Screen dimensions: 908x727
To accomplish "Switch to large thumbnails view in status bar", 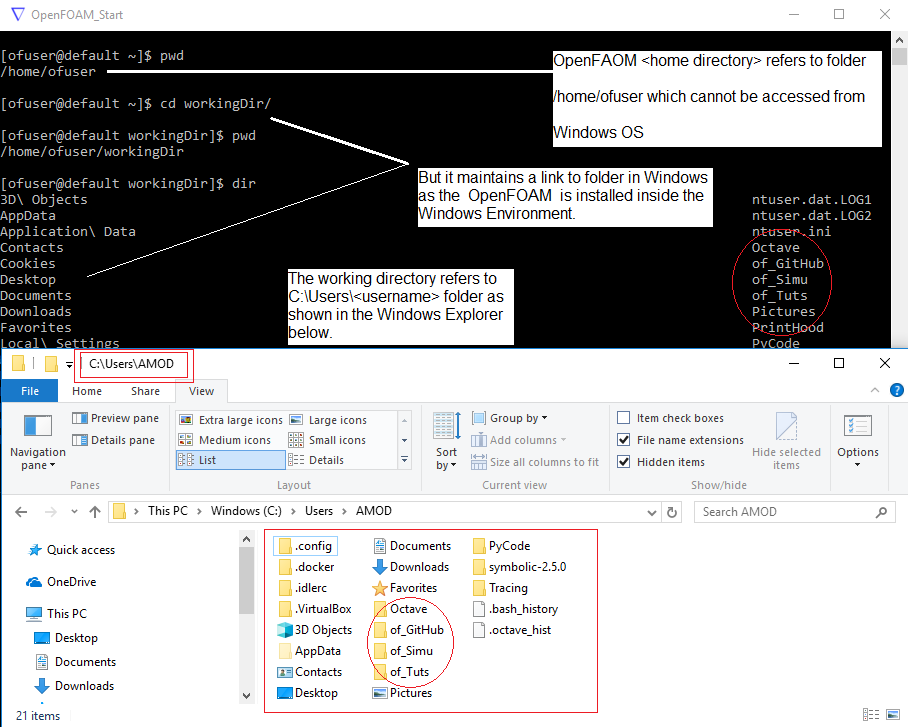I will tap(892, 714).
